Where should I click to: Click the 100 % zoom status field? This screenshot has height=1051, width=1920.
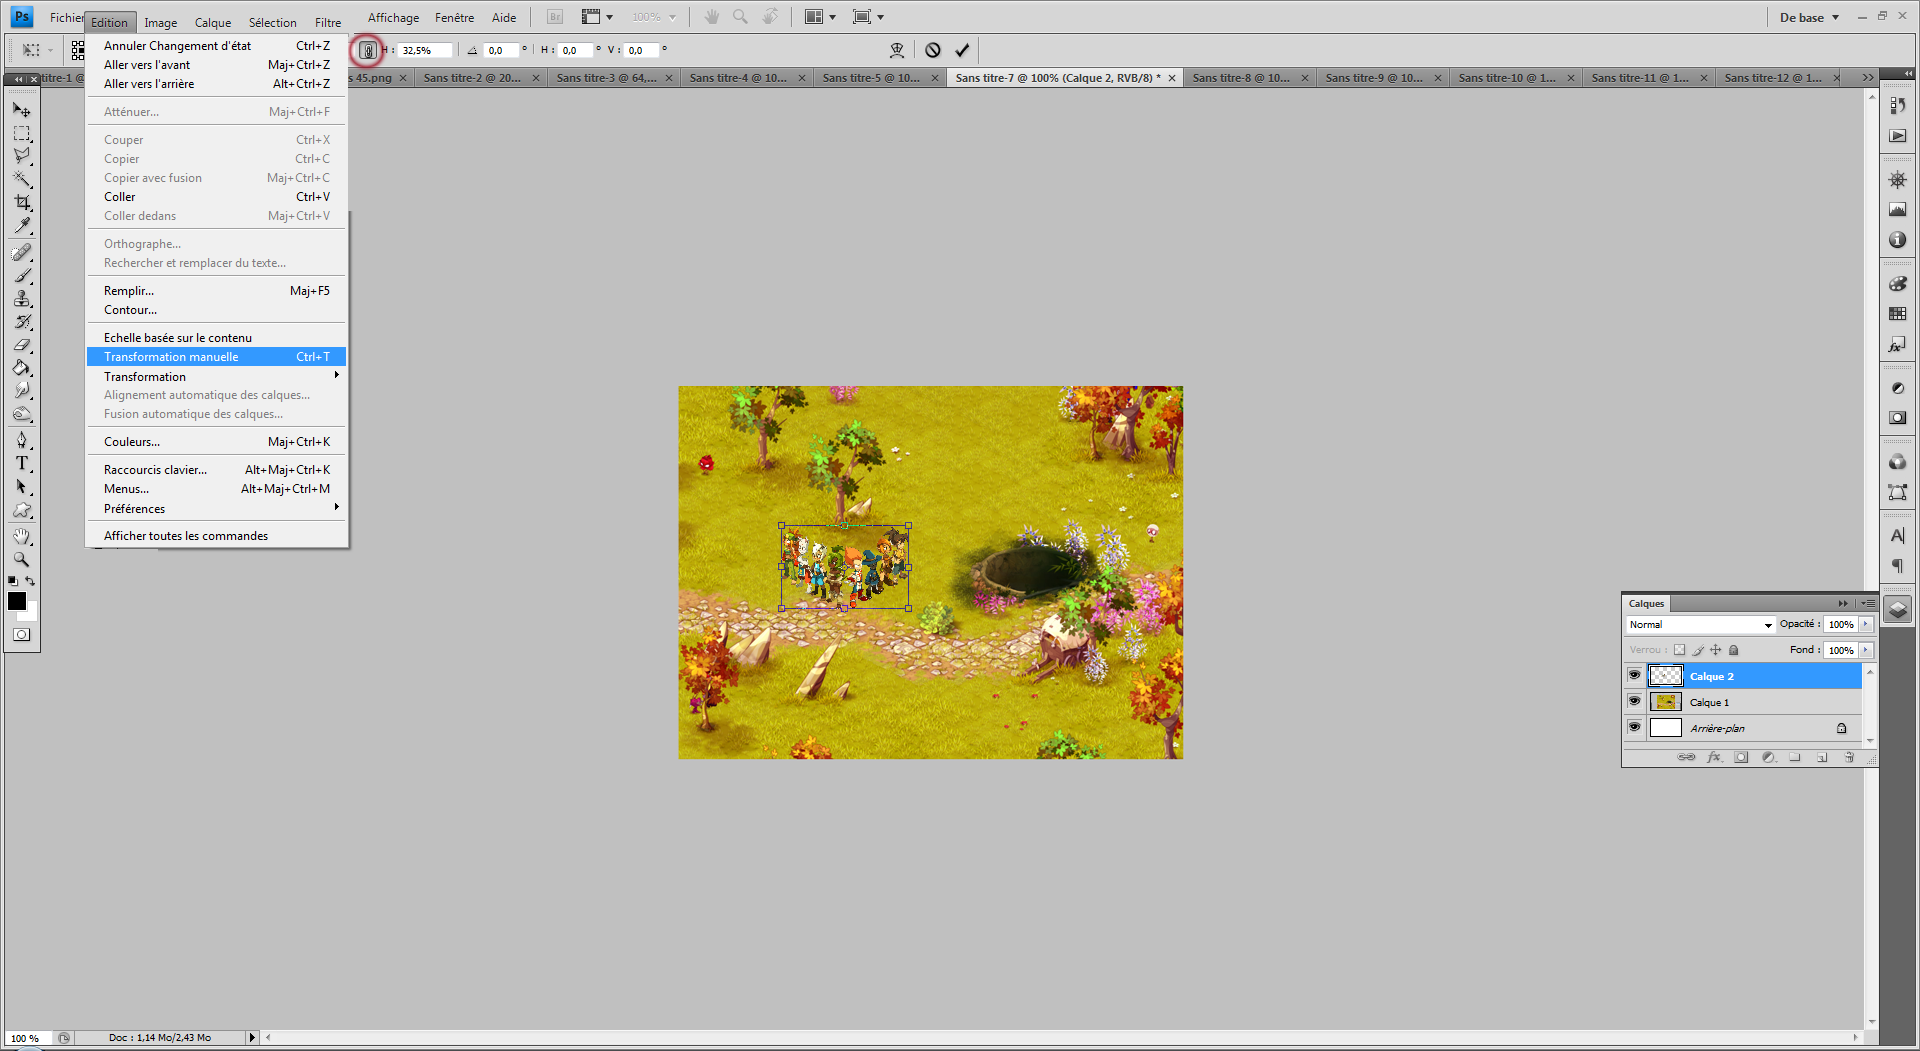(26, 1037)
